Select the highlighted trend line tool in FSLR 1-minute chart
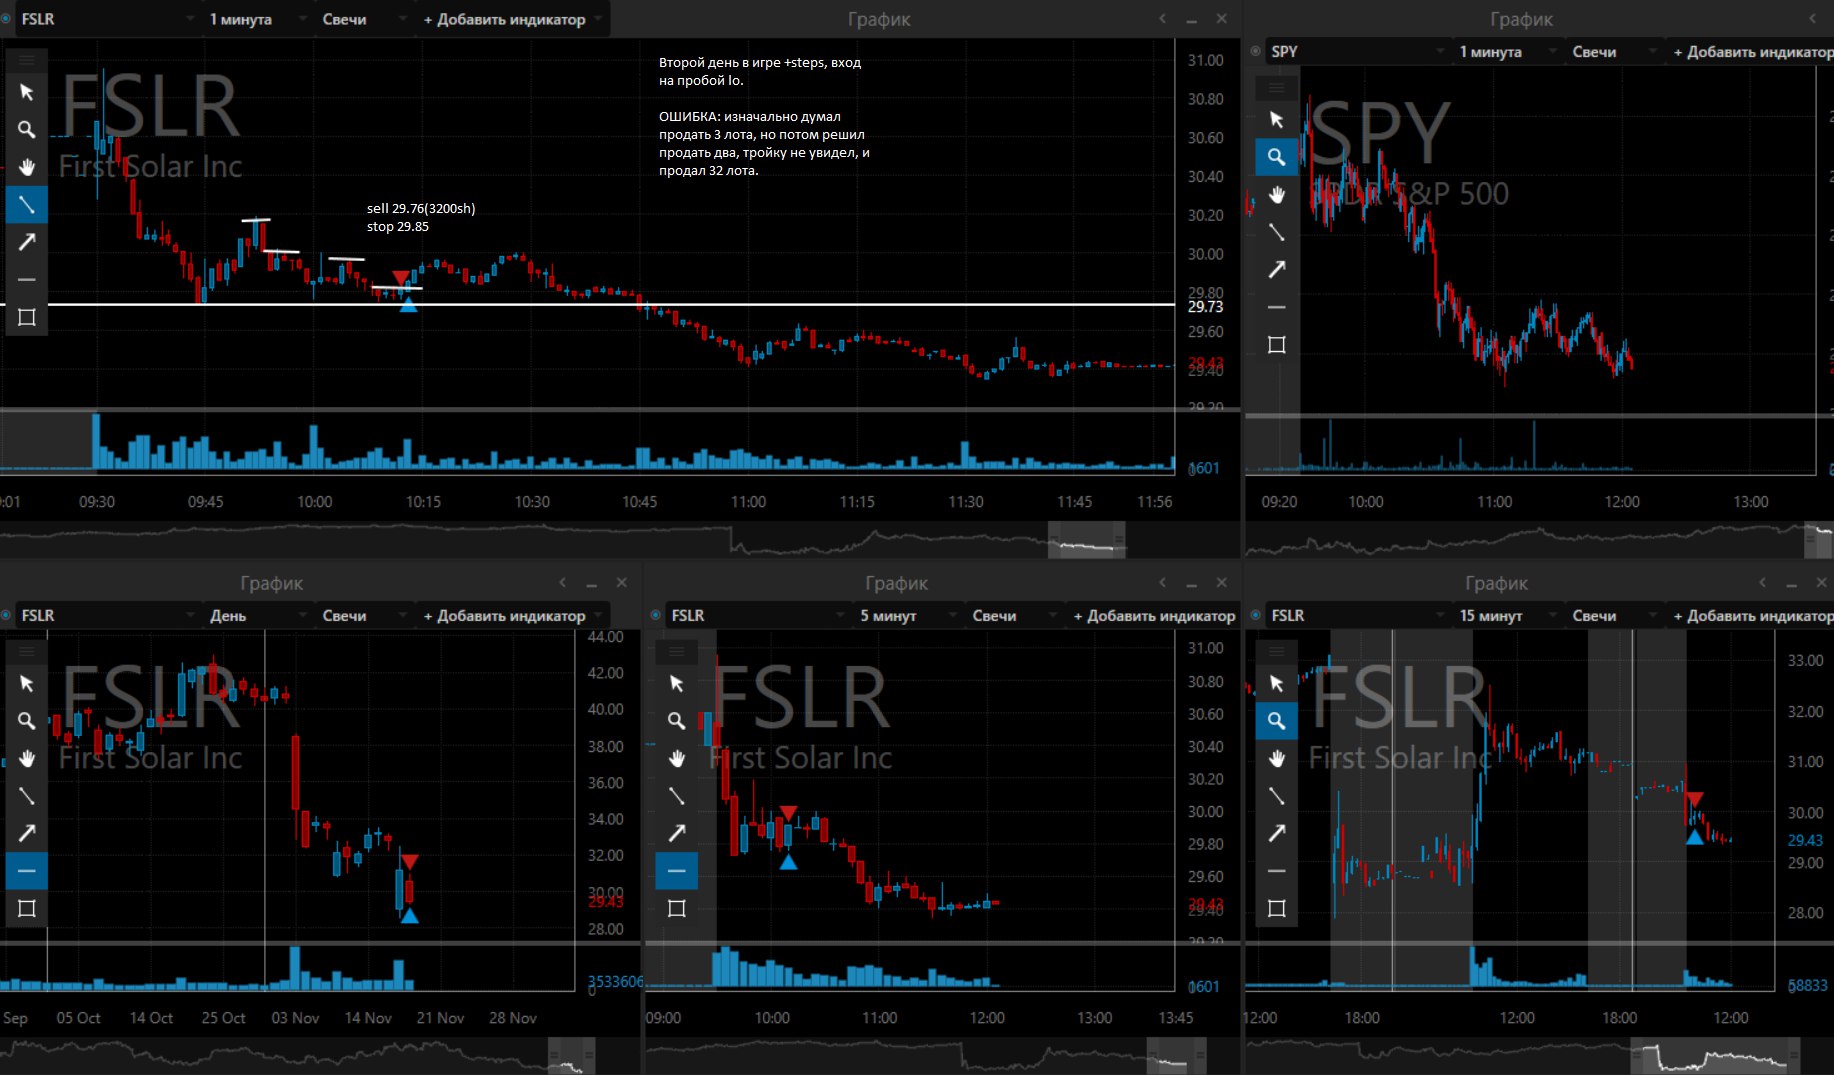Viewport: 1834px width, 1075px height. pos(27,205)
